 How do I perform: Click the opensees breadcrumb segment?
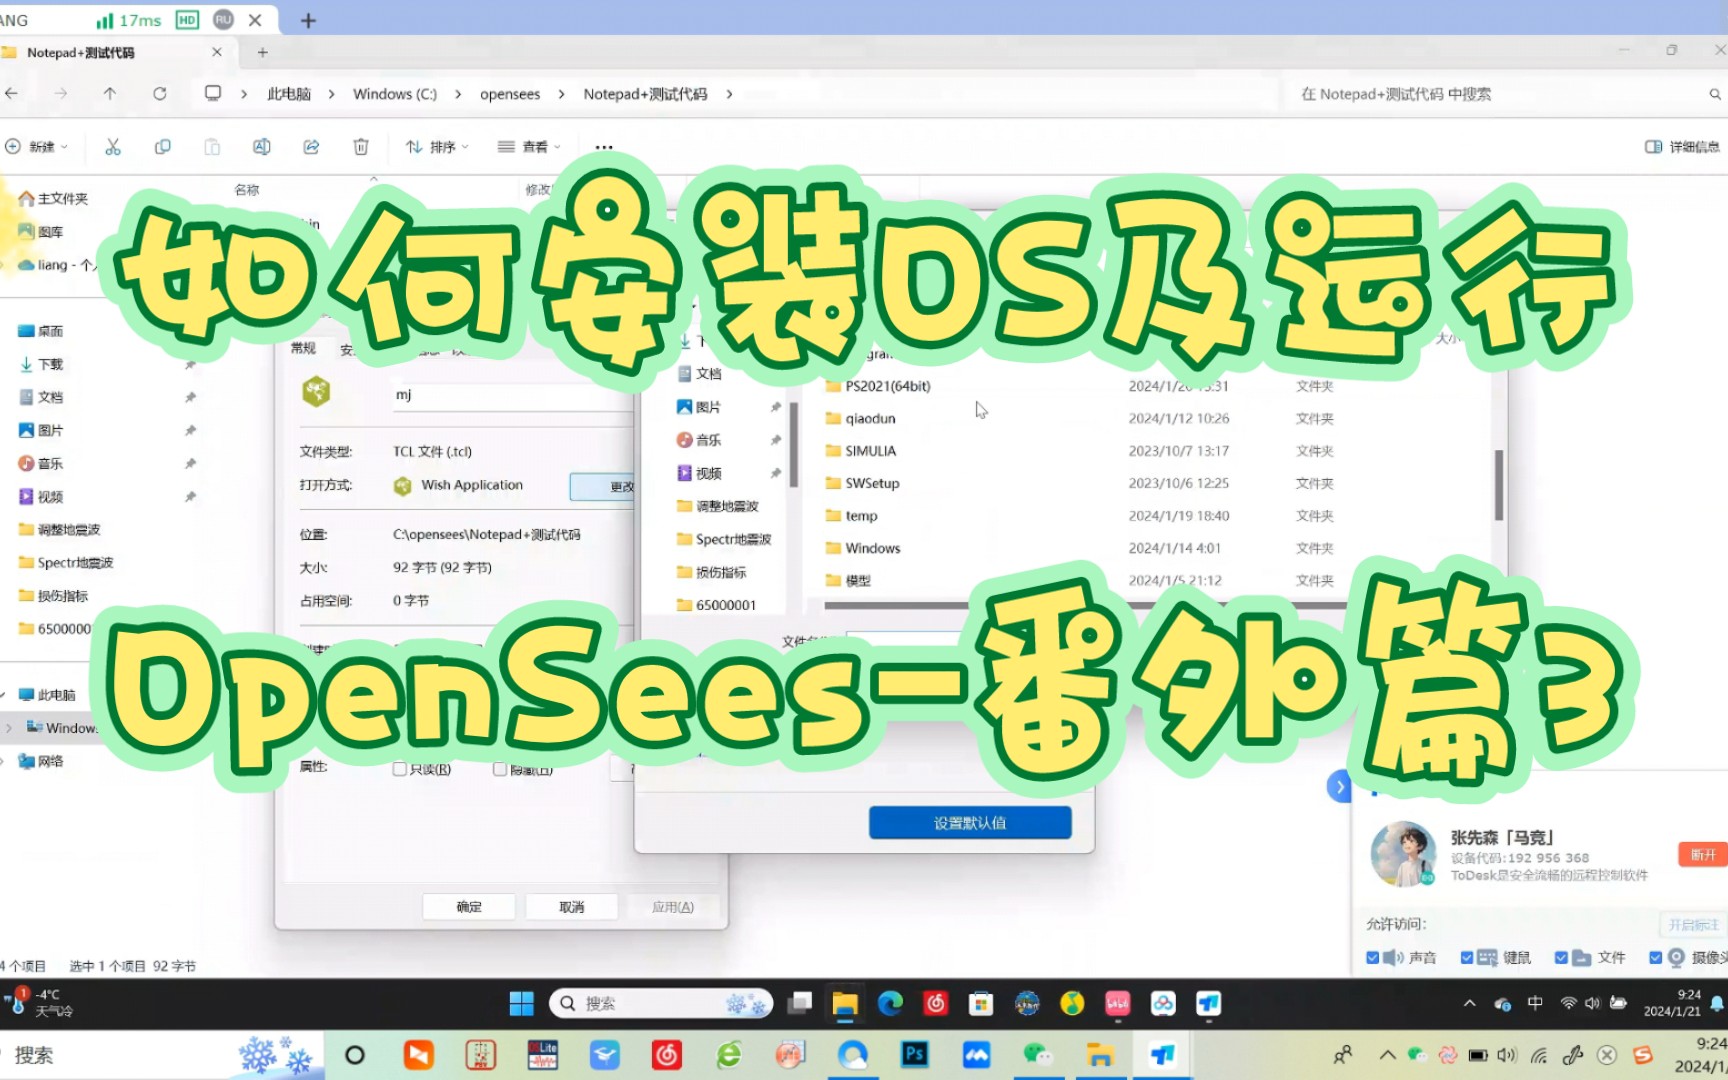(x=510, y=94)
